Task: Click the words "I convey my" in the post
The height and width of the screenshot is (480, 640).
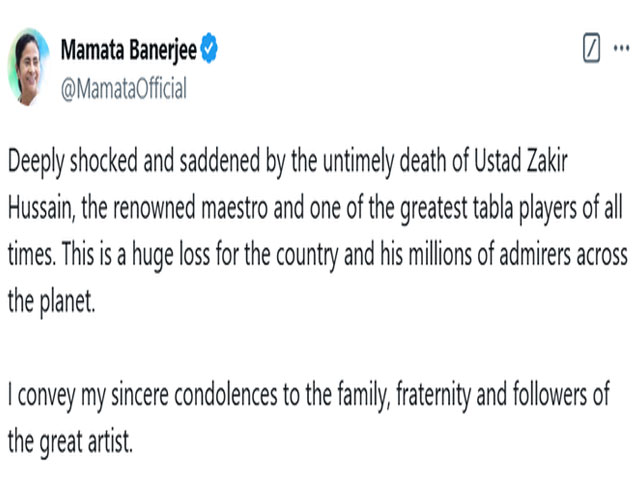Action: click(57, 396)
